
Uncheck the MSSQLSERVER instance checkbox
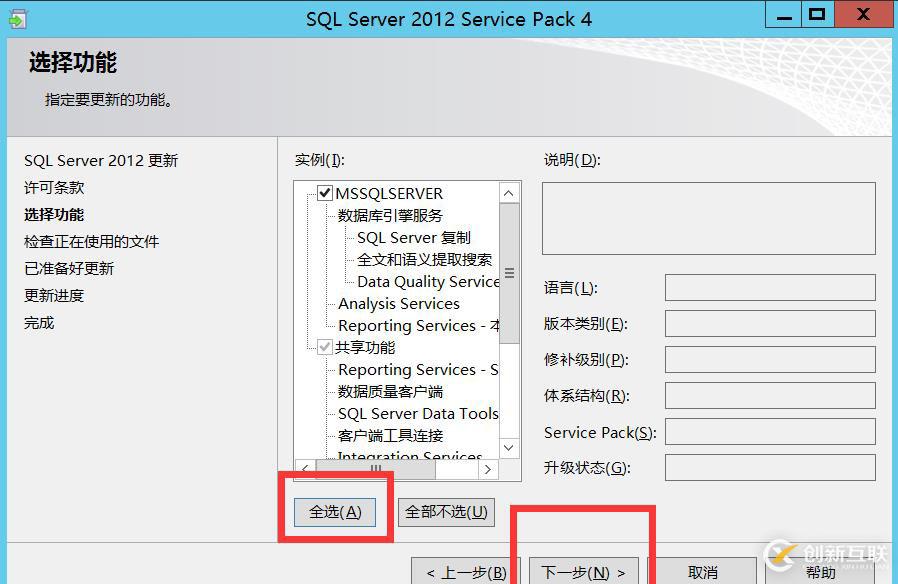pos(325,192)
